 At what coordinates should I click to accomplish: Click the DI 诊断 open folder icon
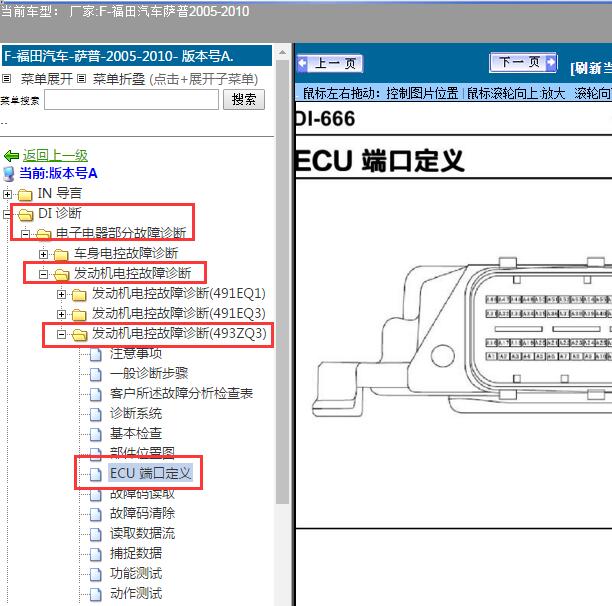click(26, 214)
